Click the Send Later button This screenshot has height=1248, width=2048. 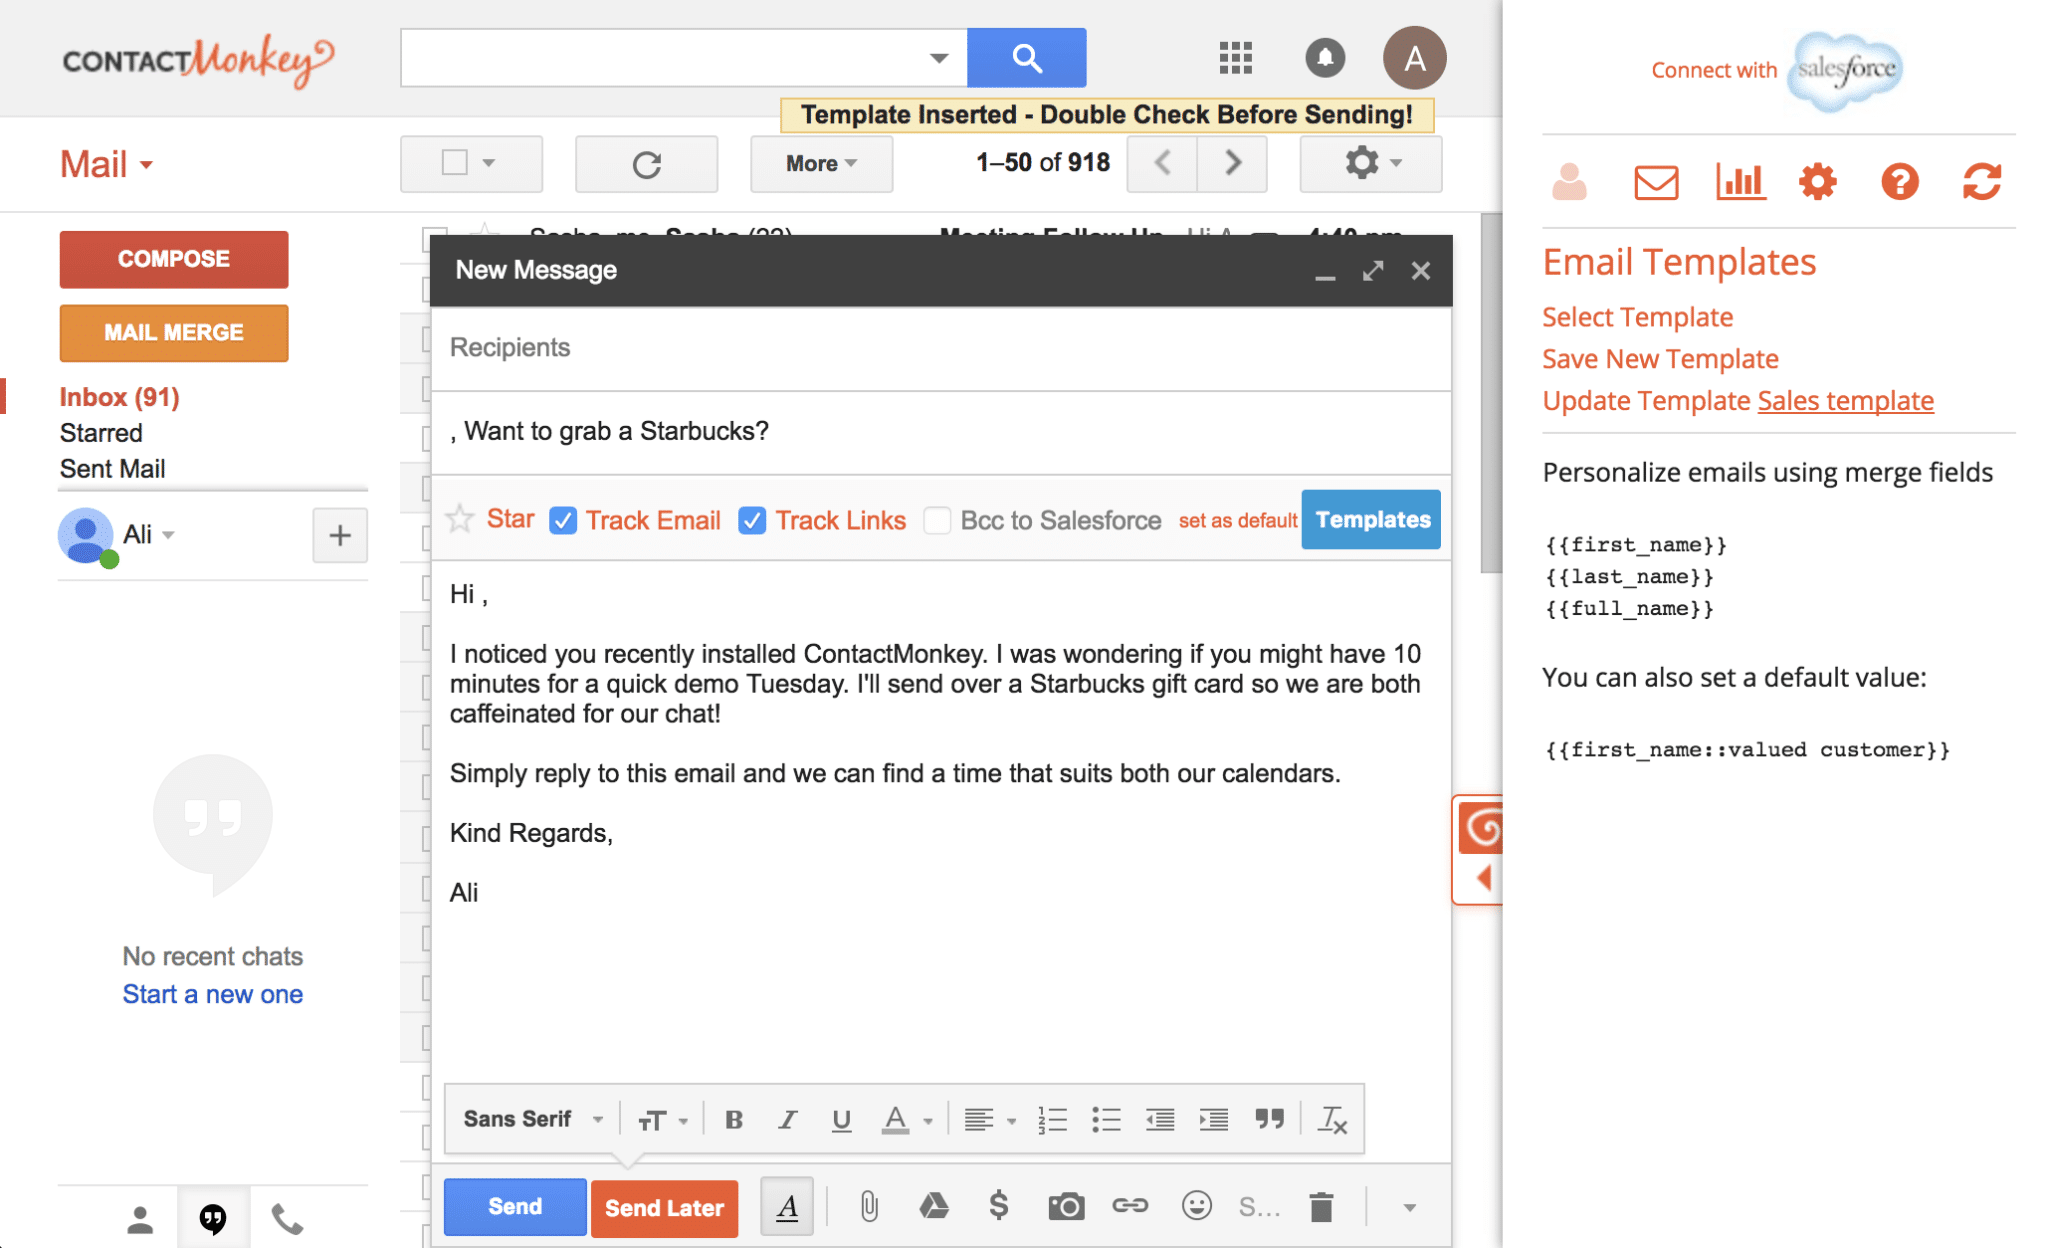[x=664, y=1208]
